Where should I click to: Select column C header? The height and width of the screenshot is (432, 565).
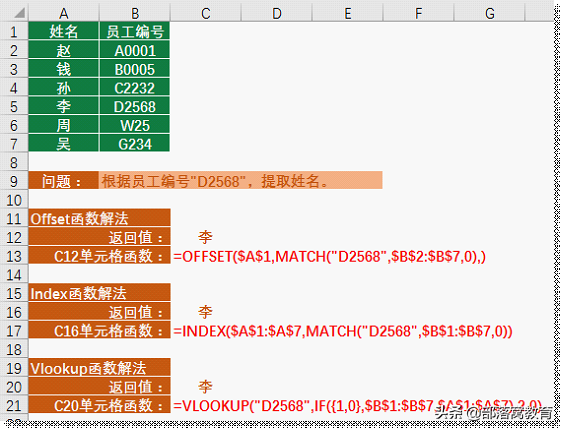(205, 14)
